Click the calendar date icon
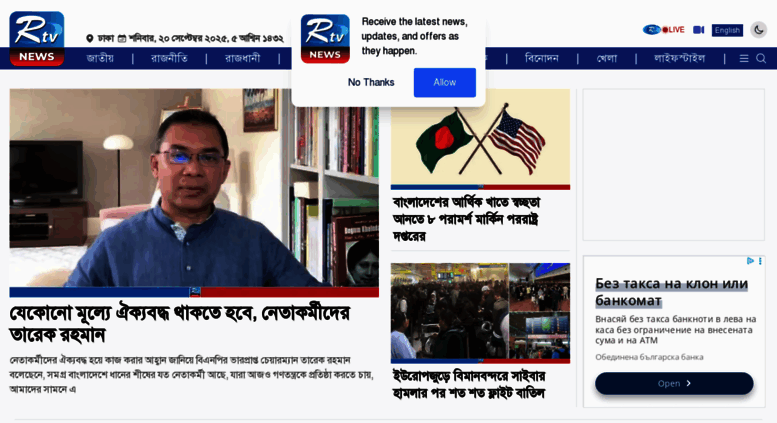The height and width of the screenshot is (423, 777). [x=122, y=38]
